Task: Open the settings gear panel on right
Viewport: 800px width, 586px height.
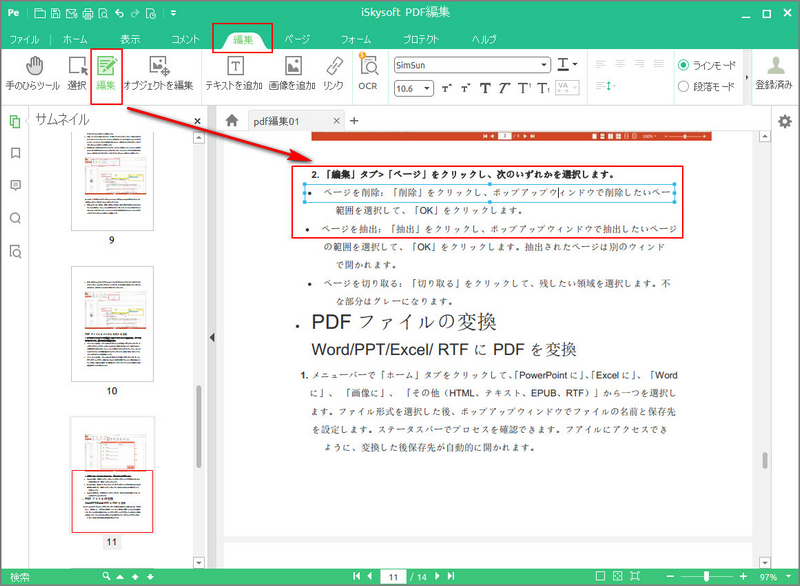Action: click(x=785, y=121)
